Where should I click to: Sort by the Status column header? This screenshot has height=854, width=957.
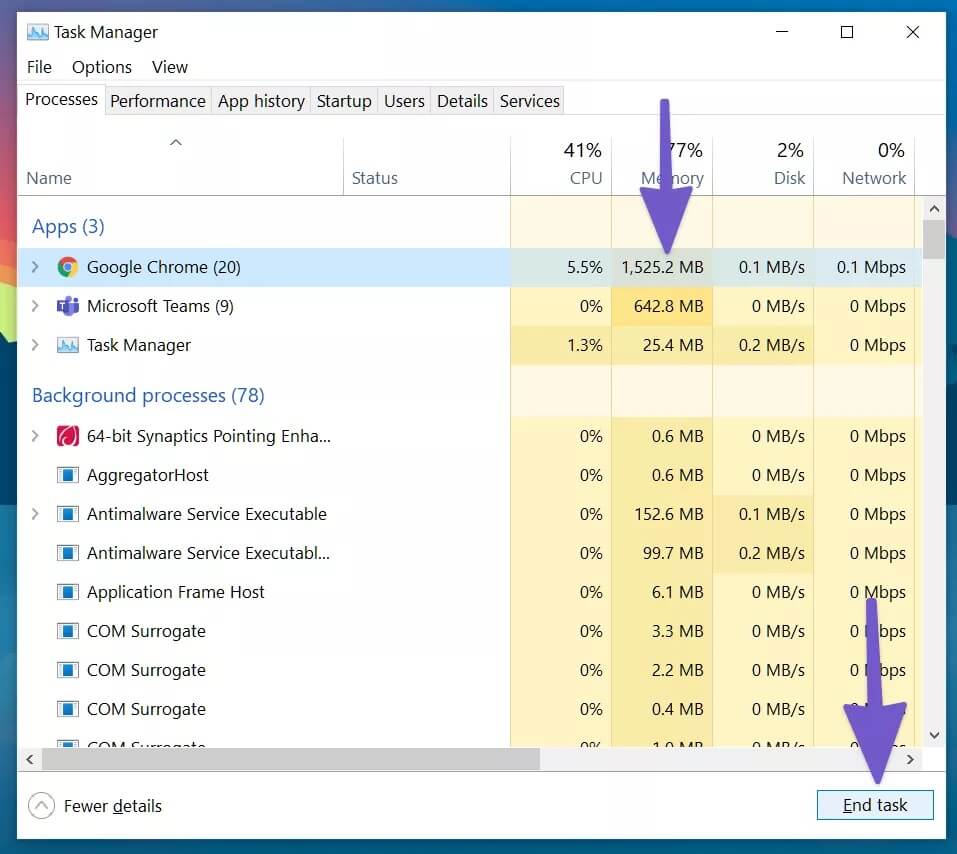tap(427, 165)
